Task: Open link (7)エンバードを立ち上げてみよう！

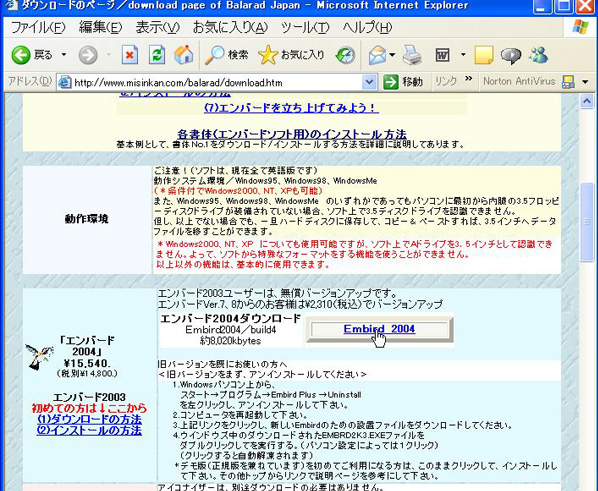Action: coord(291,108)
